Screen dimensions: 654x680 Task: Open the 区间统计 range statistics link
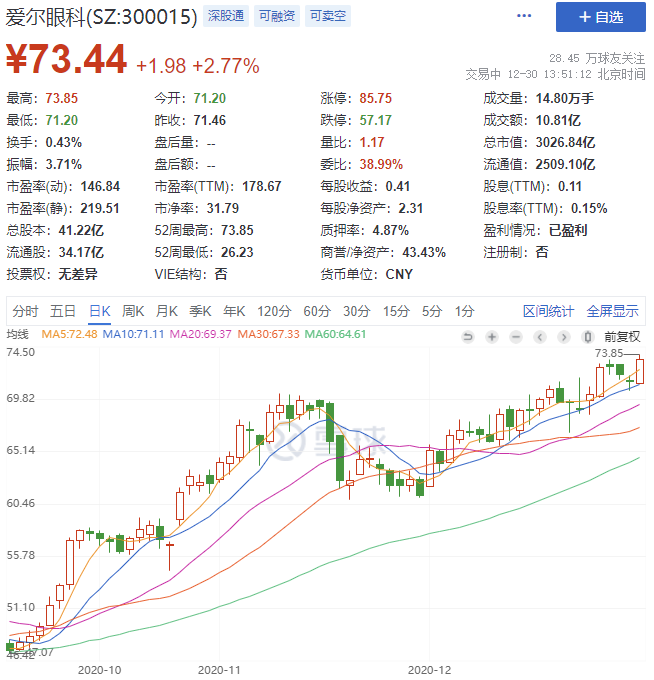549,310
